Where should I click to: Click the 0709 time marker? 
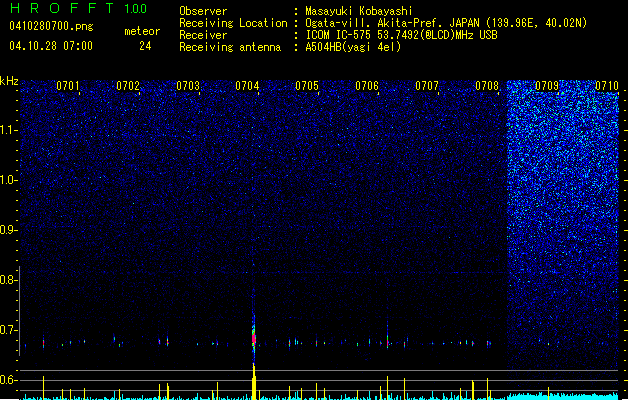coord(547,86)
